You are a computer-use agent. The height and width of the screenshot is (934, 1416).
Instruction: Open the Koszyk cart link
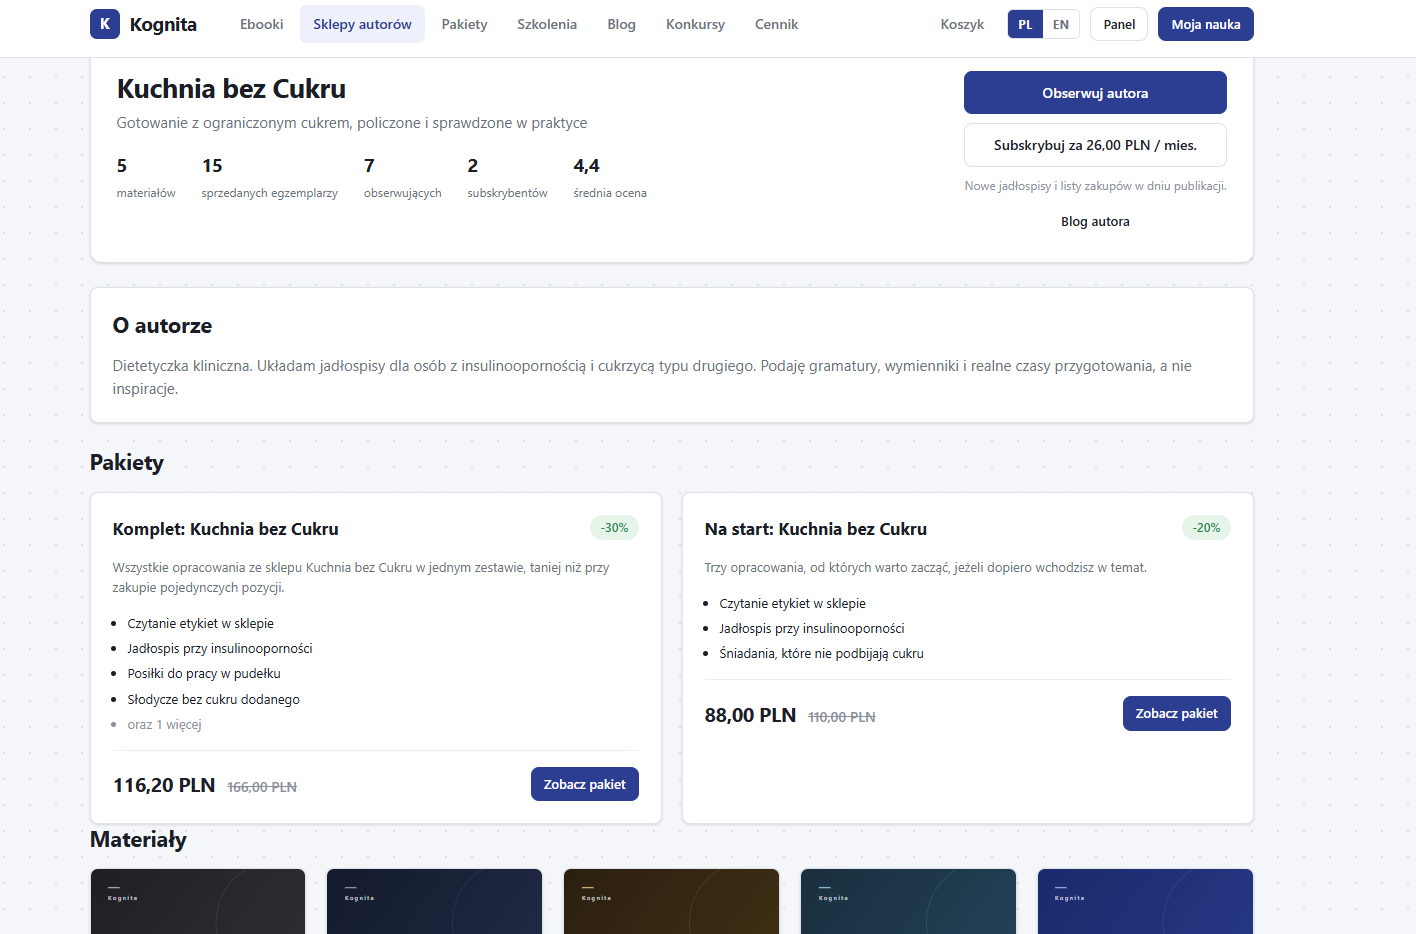point(962,24)
